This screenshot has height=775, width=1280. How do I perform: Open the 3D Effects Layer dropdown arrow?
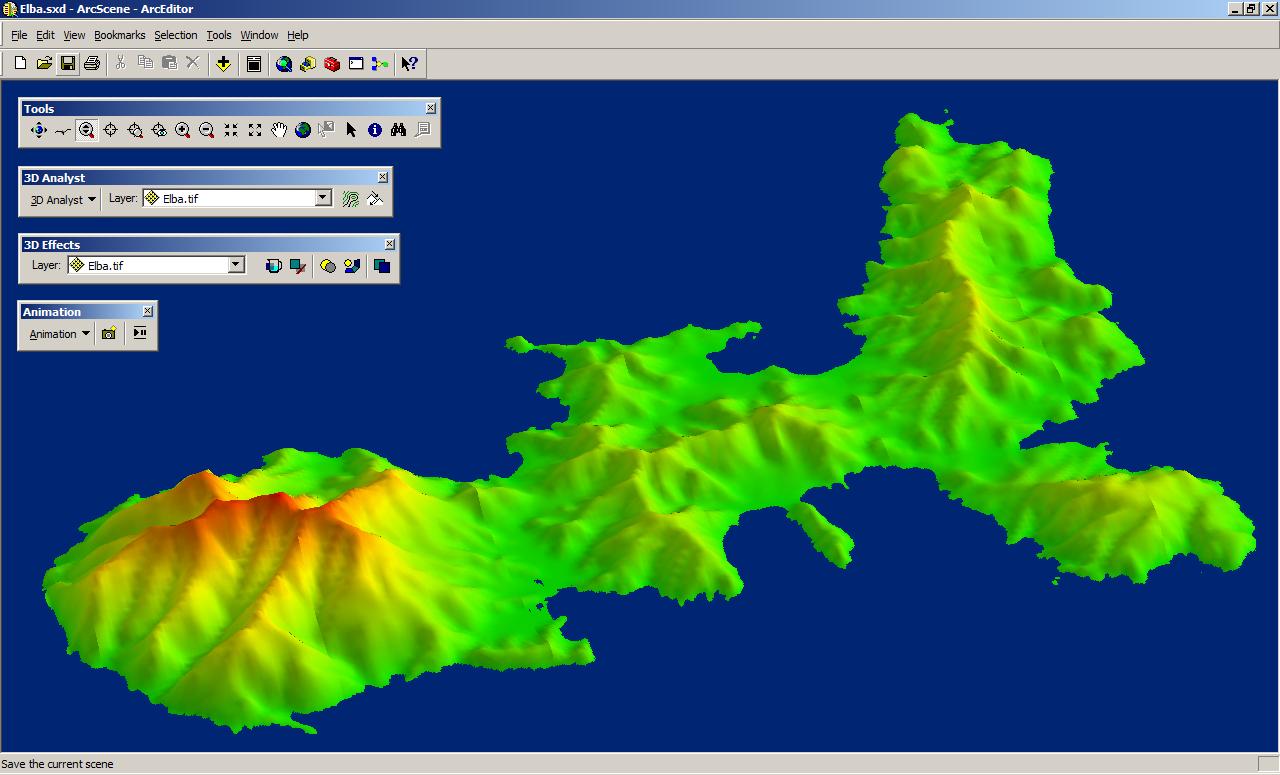(236, 265)
